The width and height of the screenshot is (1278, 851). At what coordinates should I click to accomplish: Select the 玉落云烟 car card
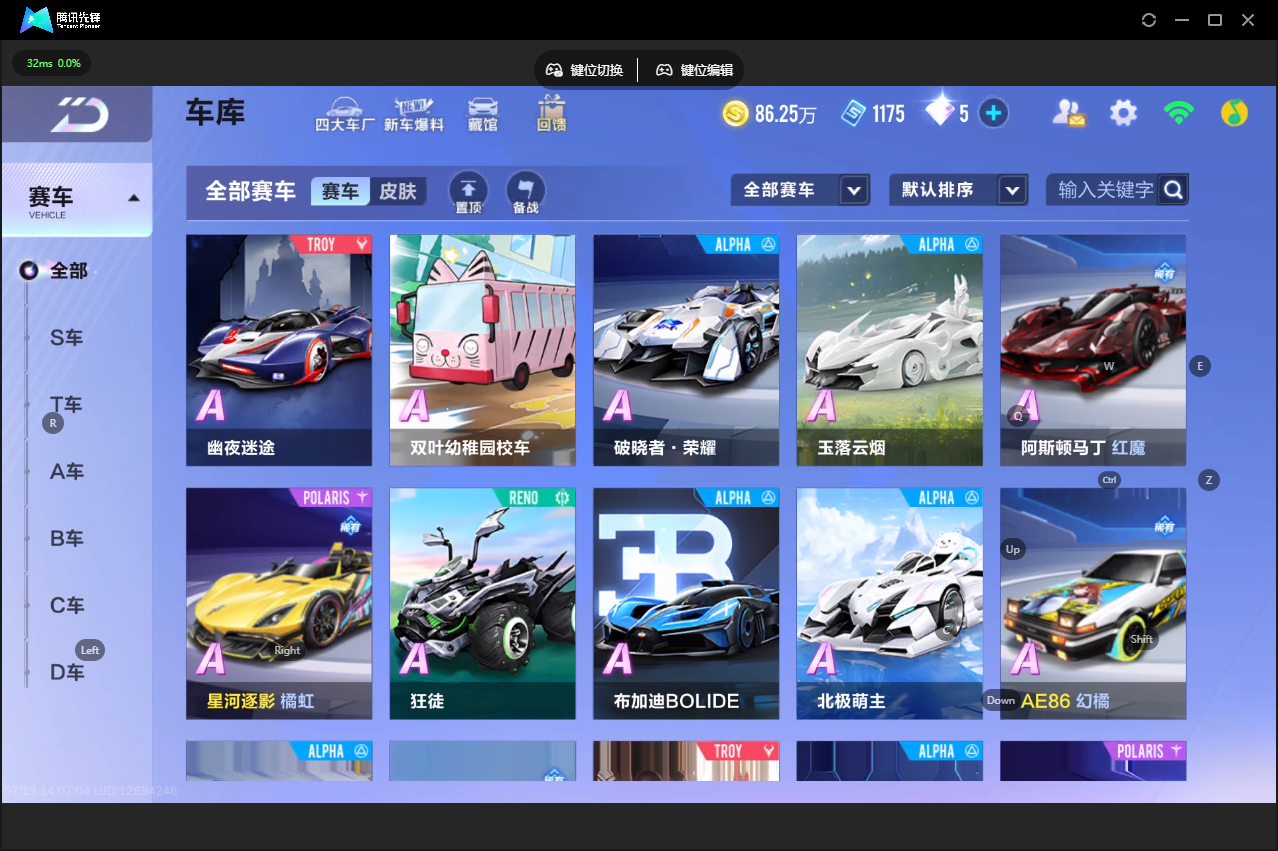(889, 350)
